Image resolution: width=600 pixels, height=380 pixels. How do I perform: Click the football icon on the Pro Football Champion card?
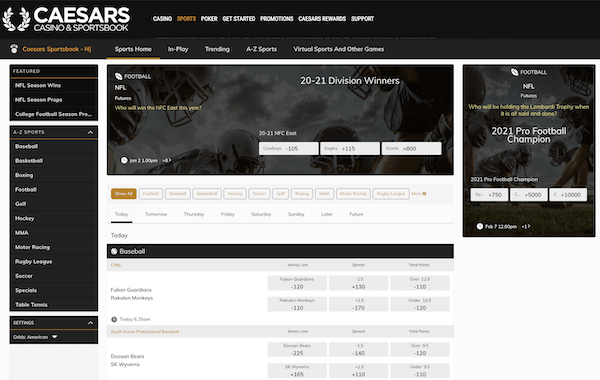514,72
